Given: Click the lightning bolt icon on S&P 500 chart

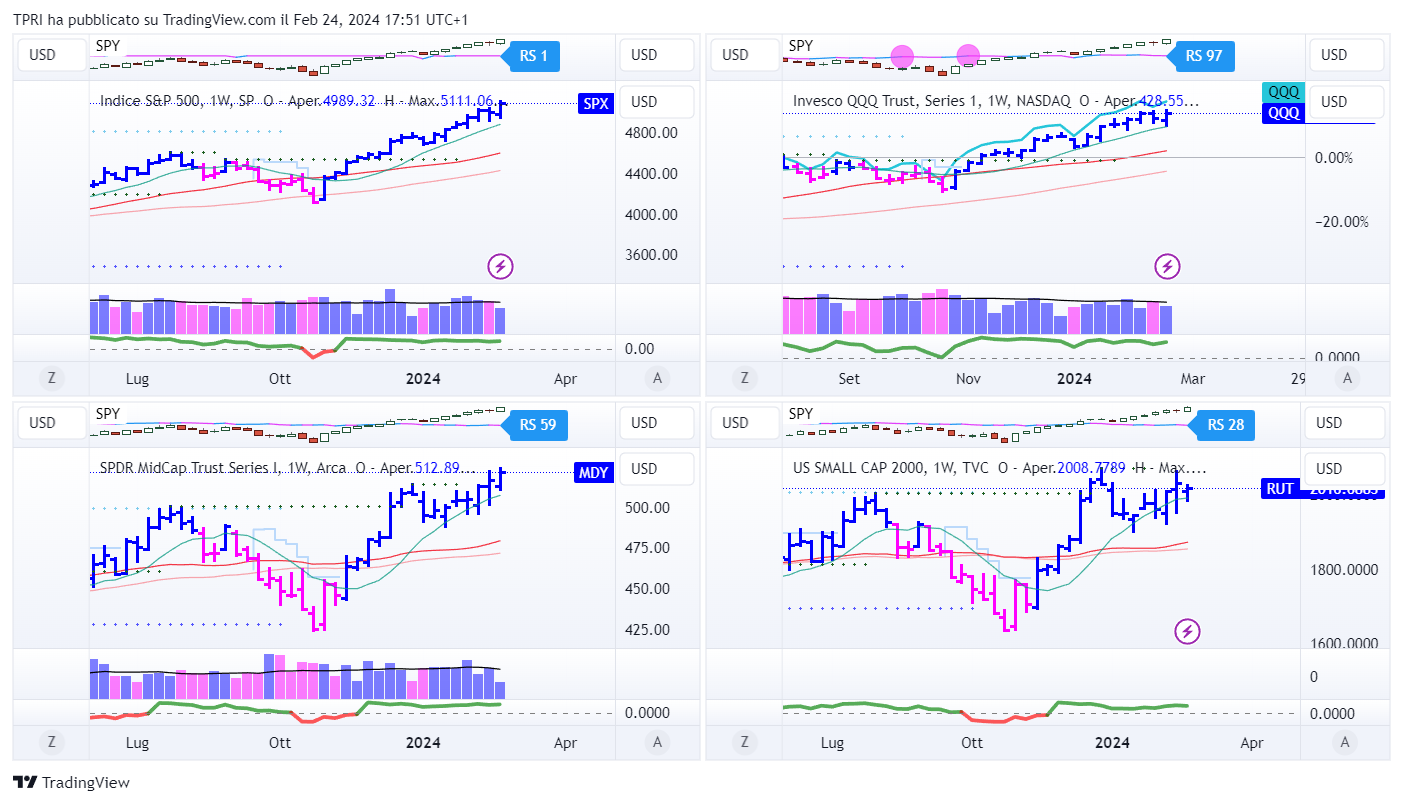Looking at the screenshot, I should click(500, 266).
